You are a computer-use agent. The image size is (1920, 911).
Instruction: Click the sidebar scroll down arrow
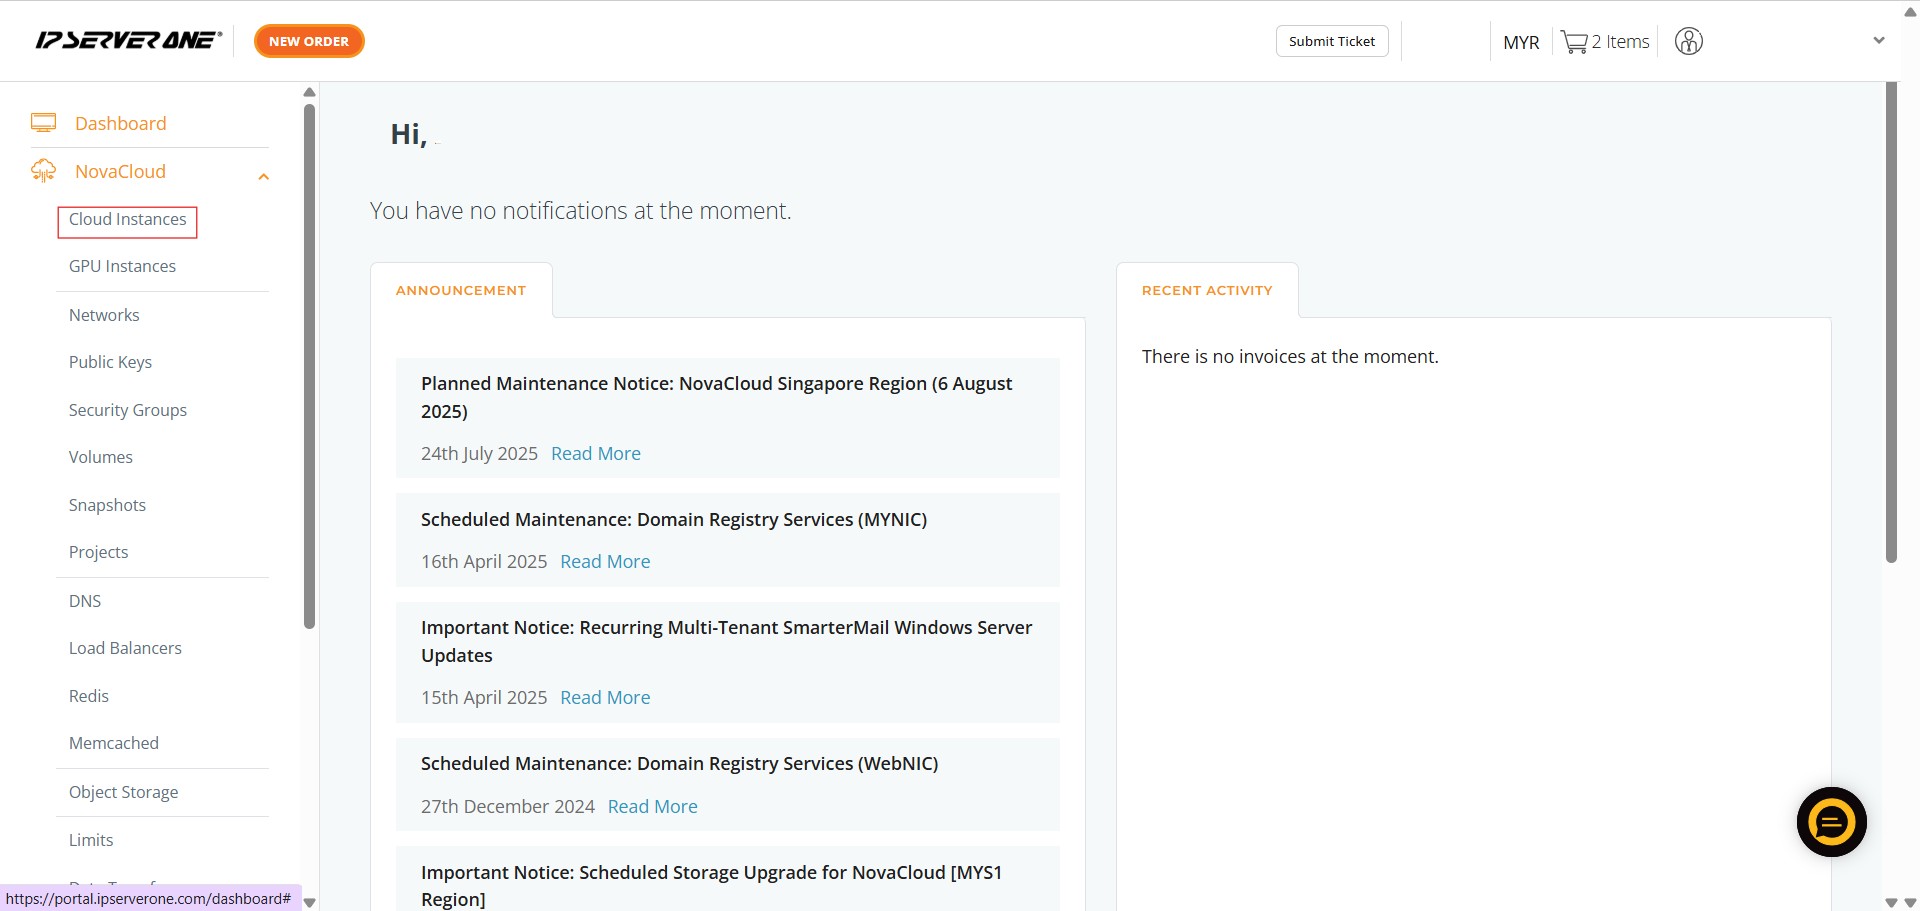pos(309,902)
